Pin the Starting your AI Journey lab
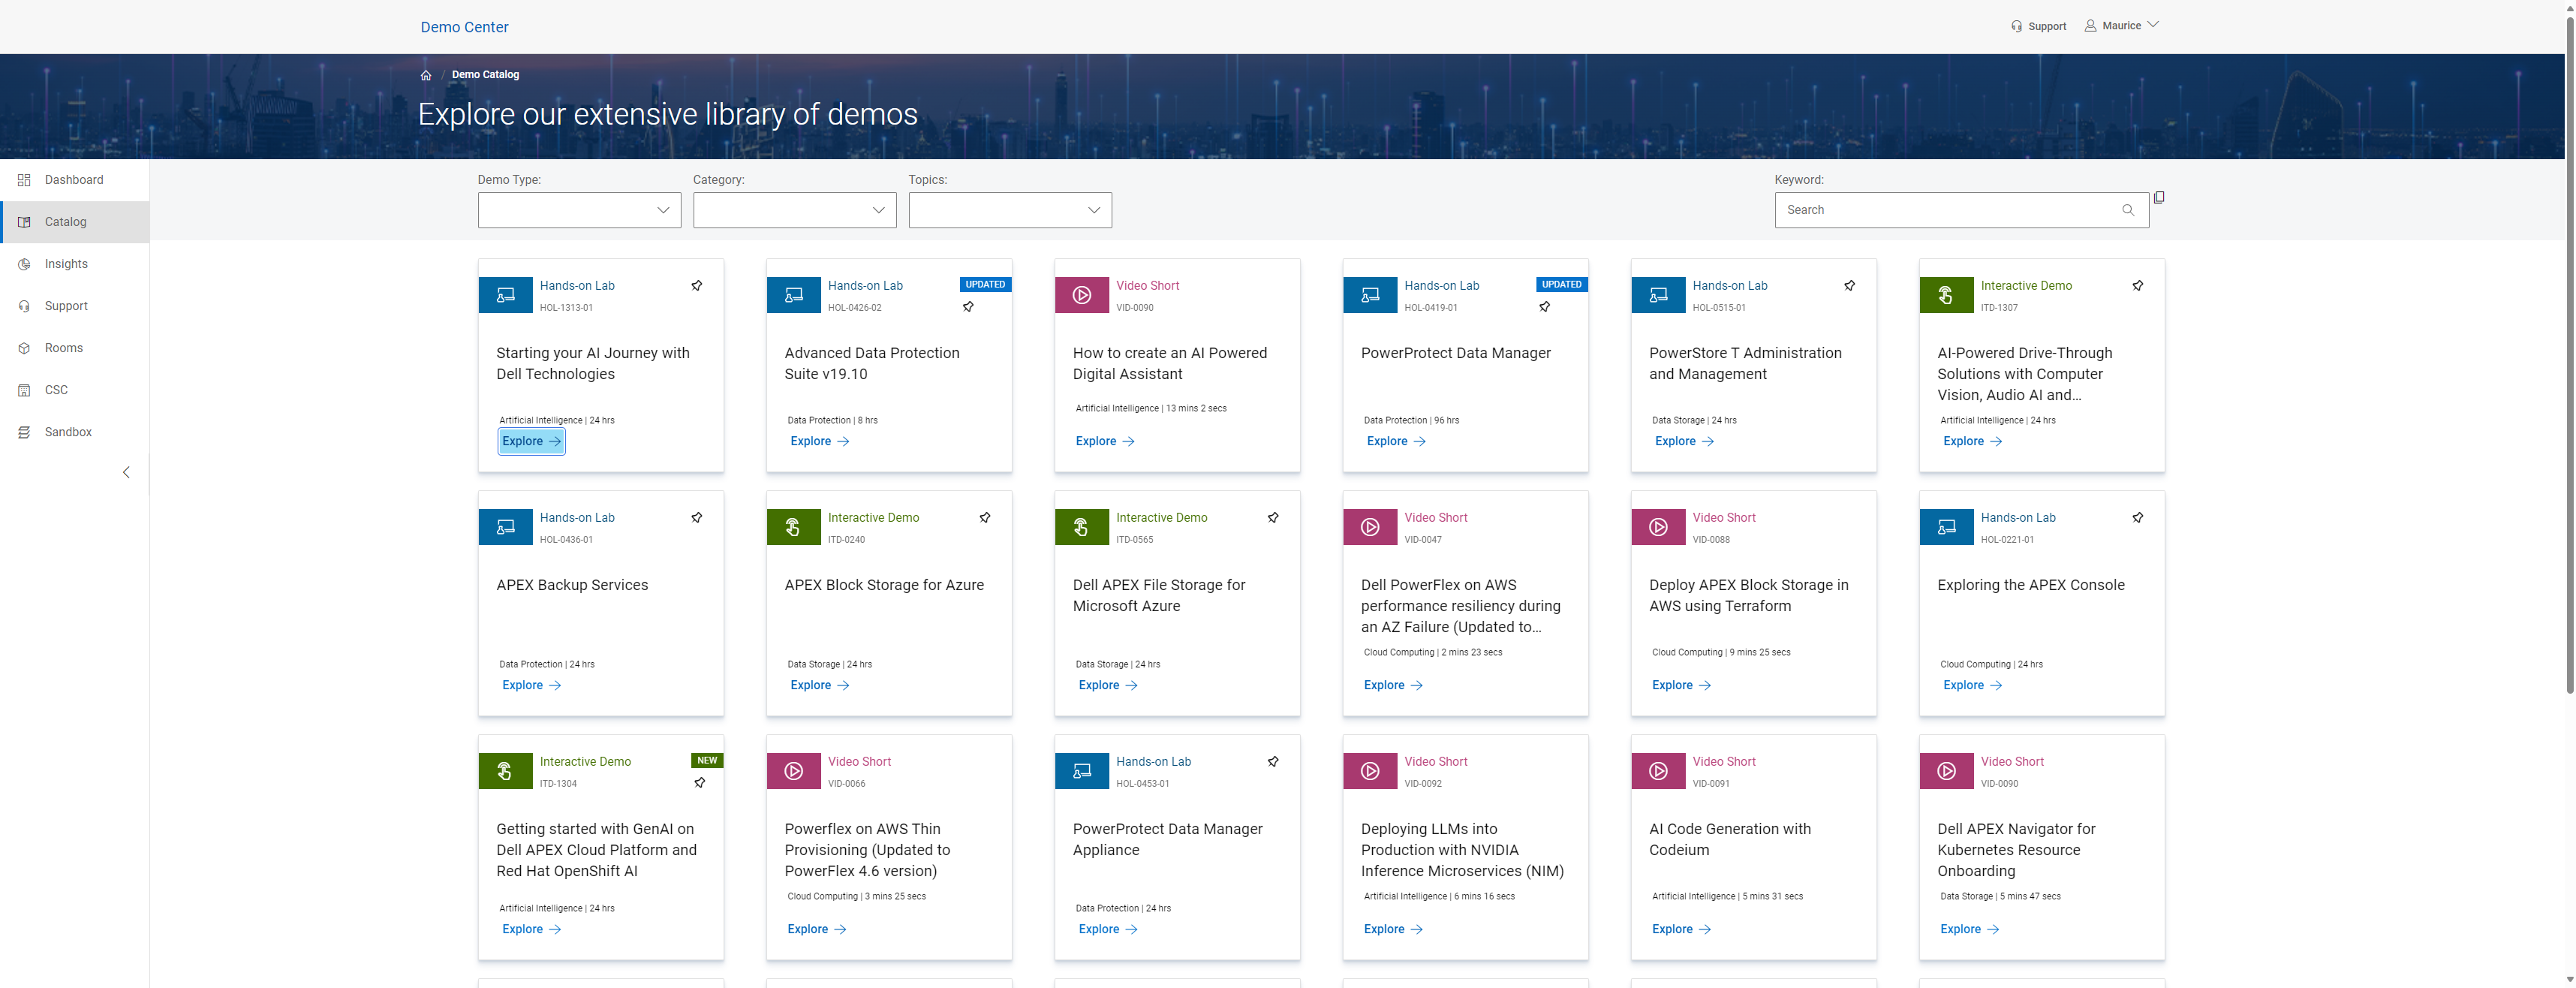Viewport: 2576px width, 988px height. (x=697, y=286)
